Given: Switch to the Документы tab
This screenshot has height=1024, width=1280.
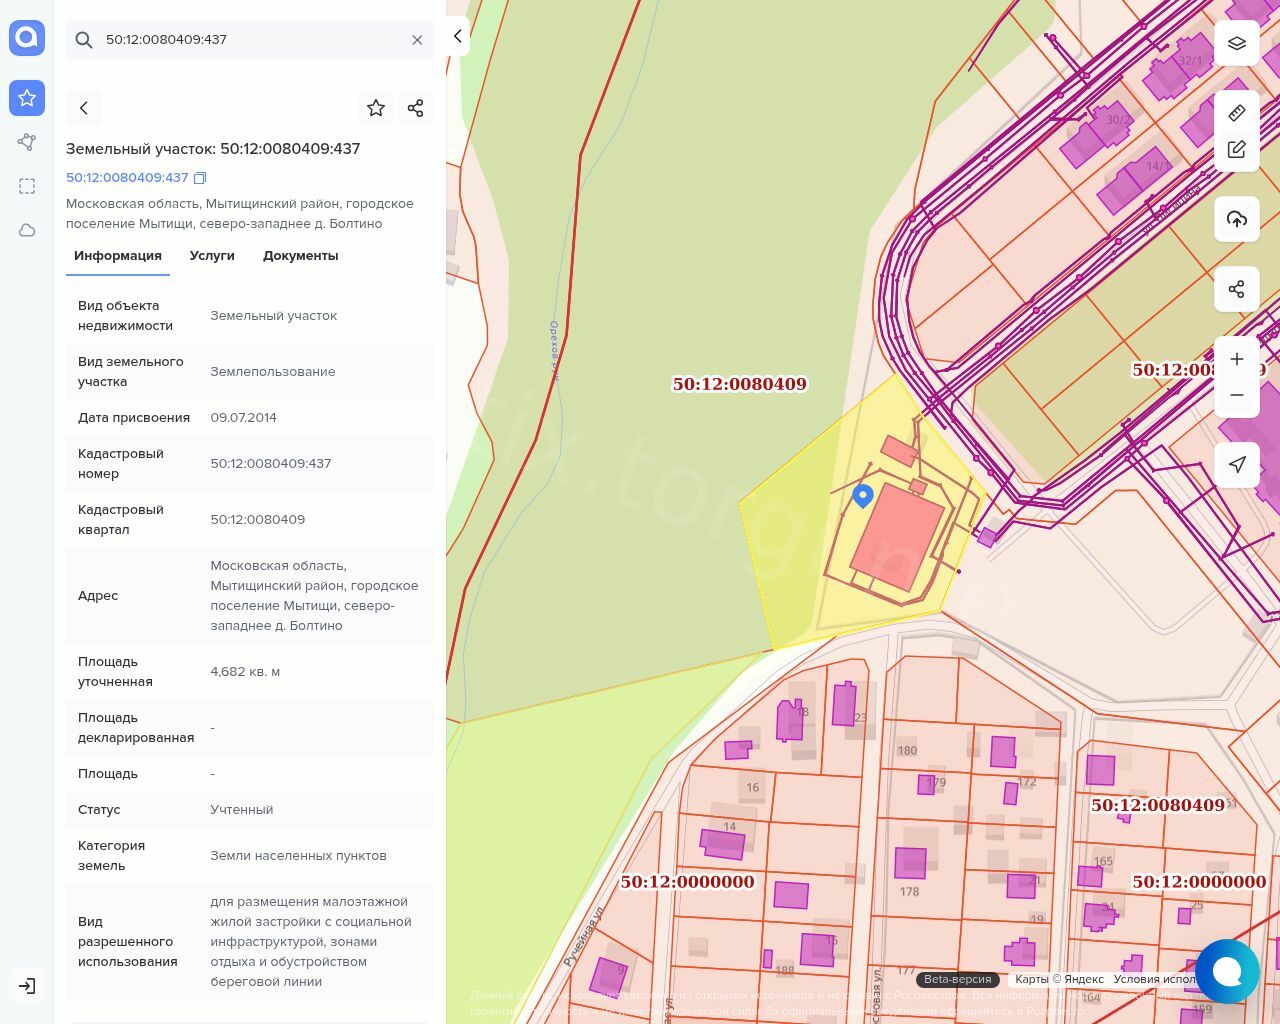Looking at the screenshot, I should (300, 256).
